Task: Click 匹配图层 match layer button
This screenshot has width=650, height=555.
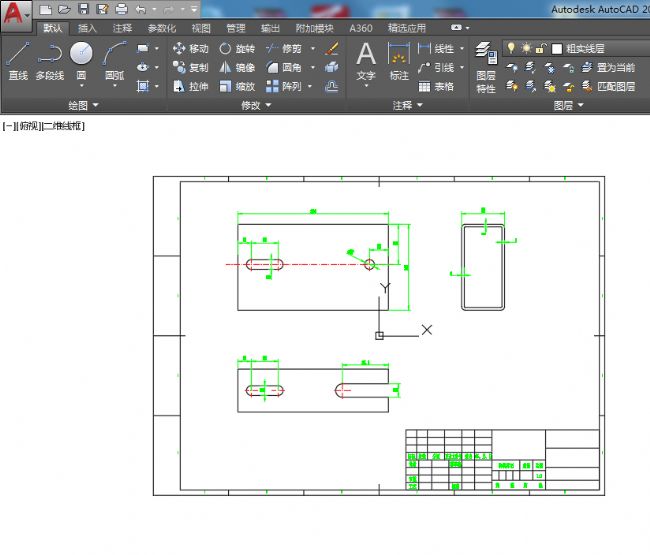Action: pyautogui.click(x=608, y=86)
